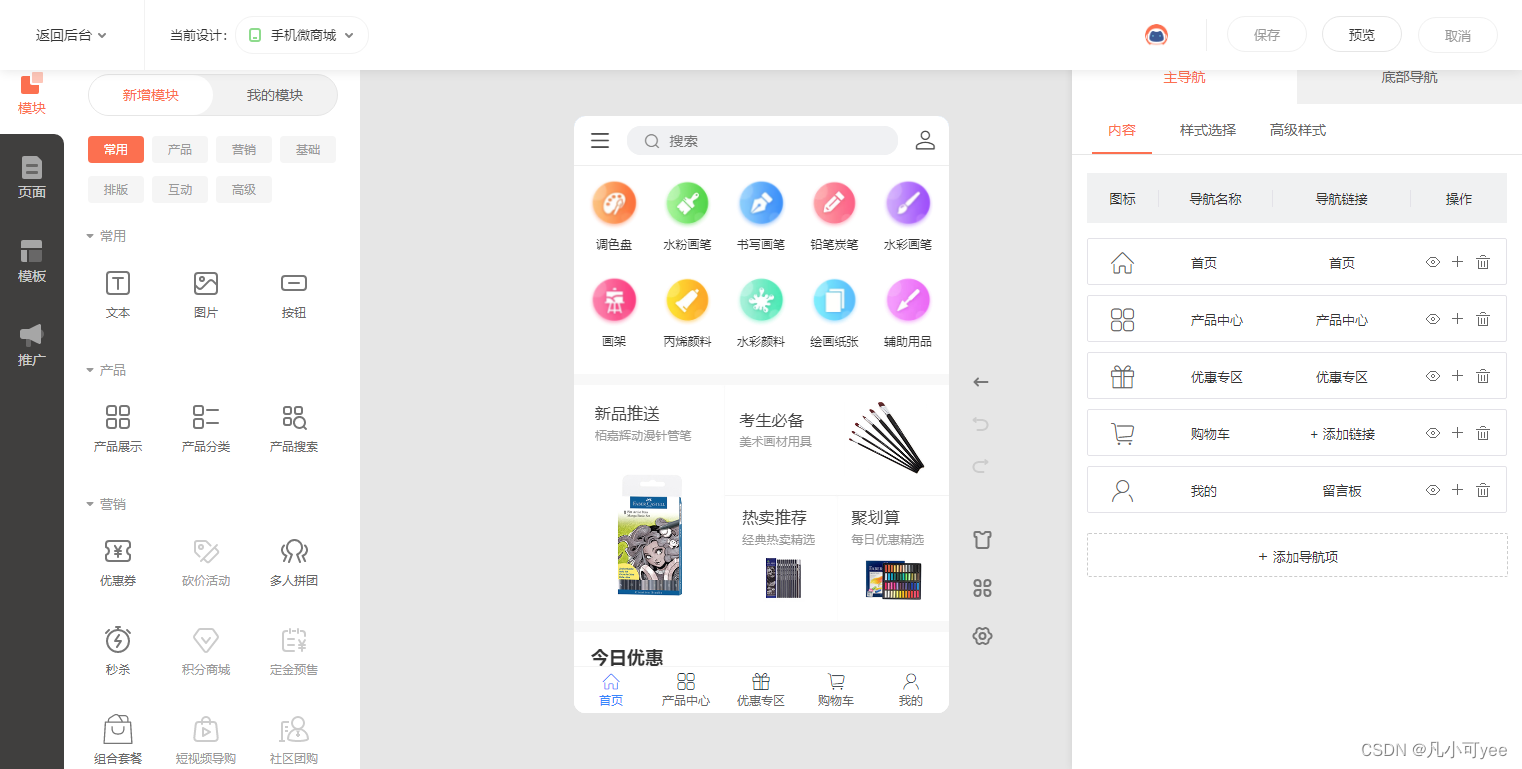Collapse the 营销 module group
This screenshot has height=769, width=1522.
click(106, 504)
